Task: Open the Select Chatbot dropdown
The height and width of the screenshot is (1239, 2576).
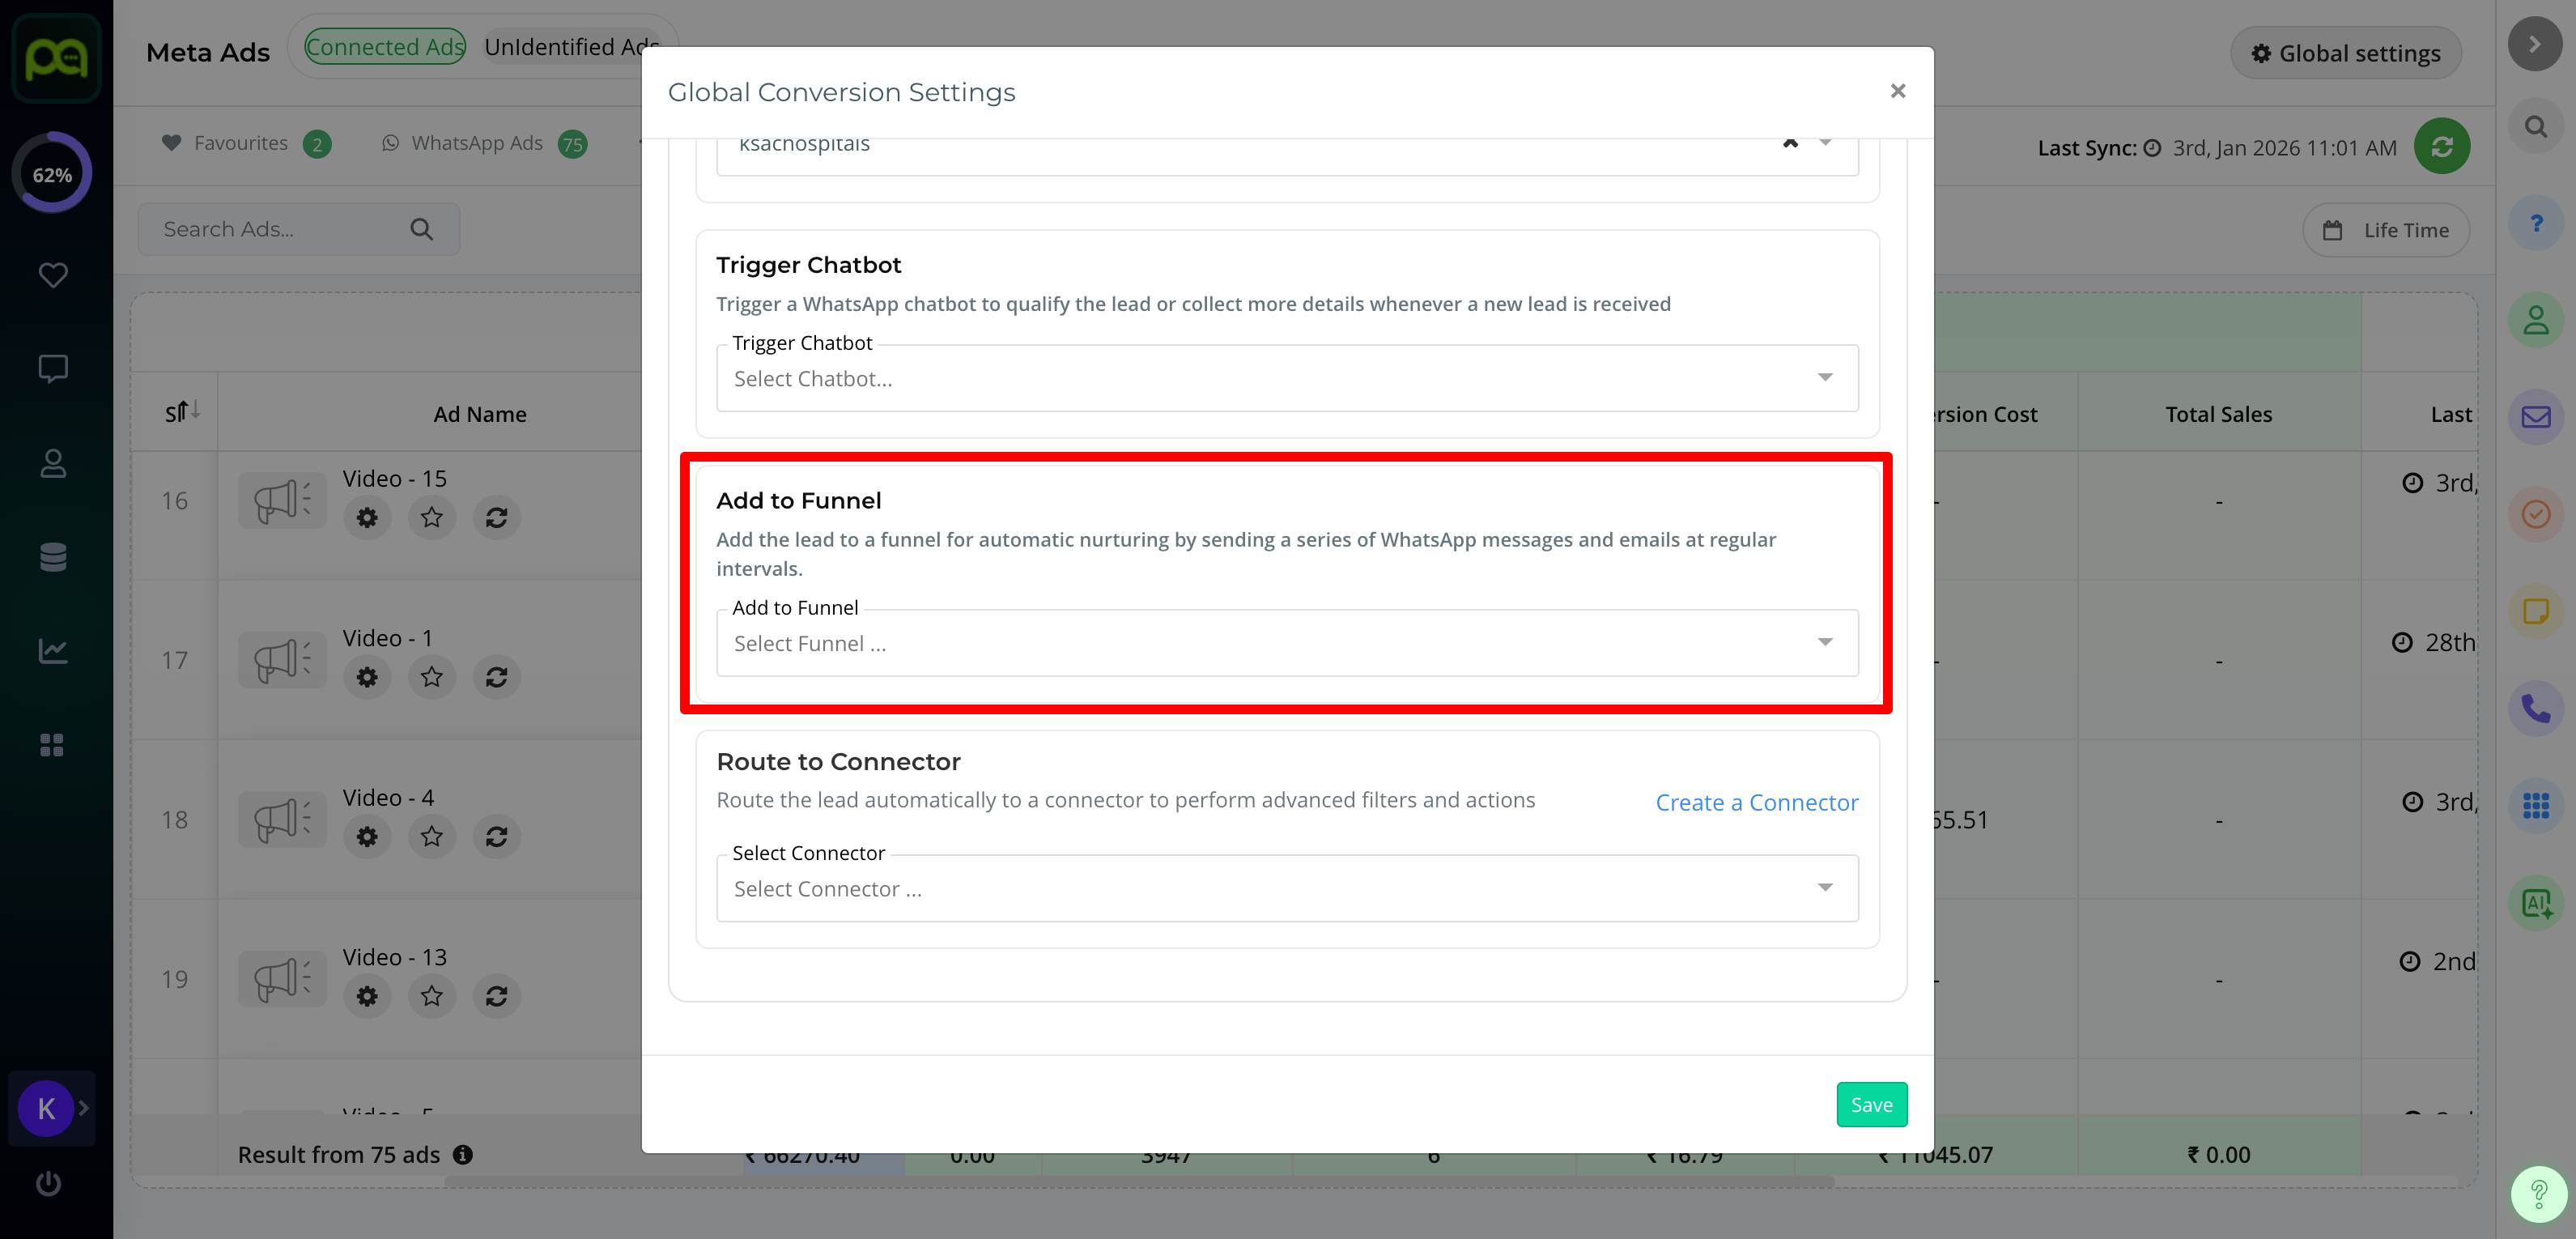Action: point(1286,379)
